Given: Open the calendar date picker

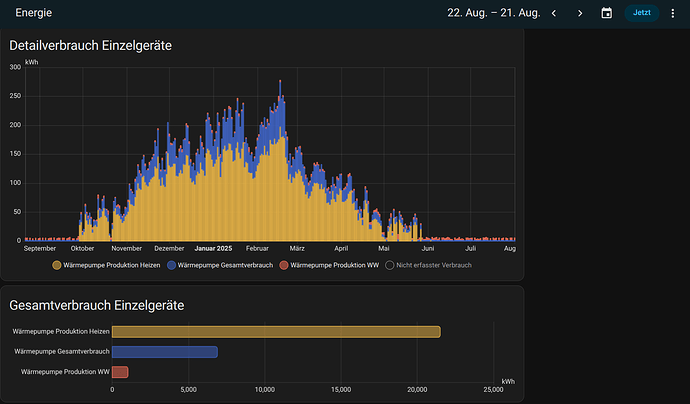Looking at the screenshot, I should tap(606, 13).
